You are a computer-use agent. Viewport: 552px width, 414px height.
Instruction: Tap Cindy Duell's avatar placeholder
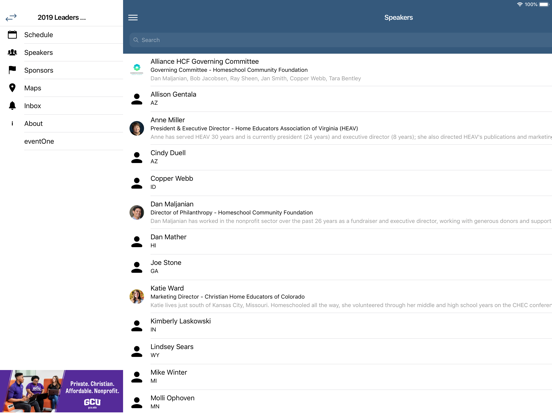[137, 157]
